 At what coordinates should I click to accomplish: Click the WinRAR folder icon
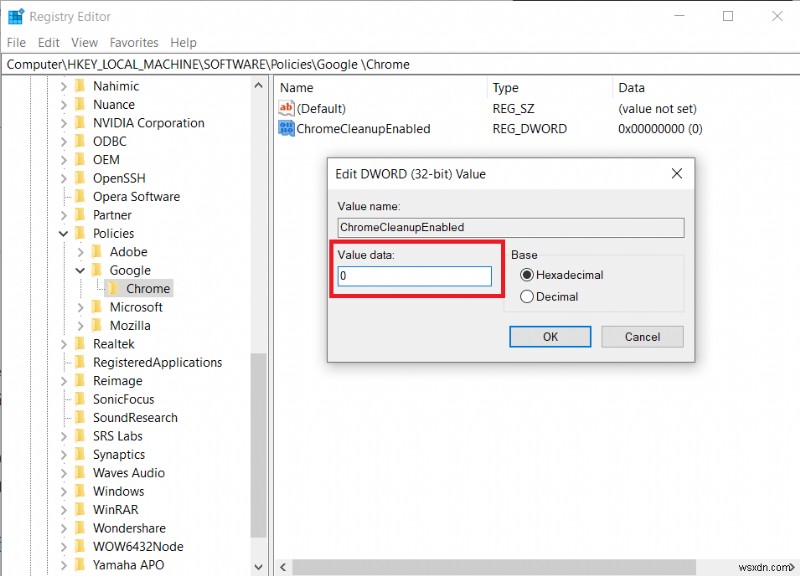pyautogui.click(x=80, y=509)
